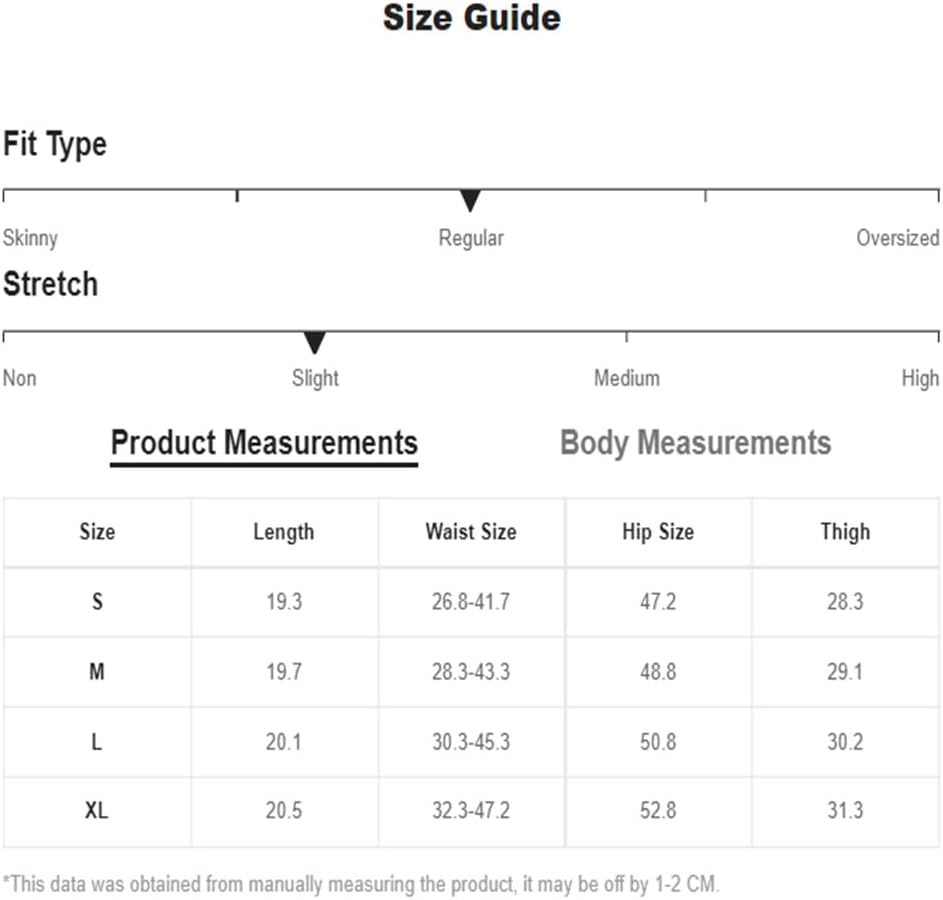Click the High stretch label

[x=920, y=378]
